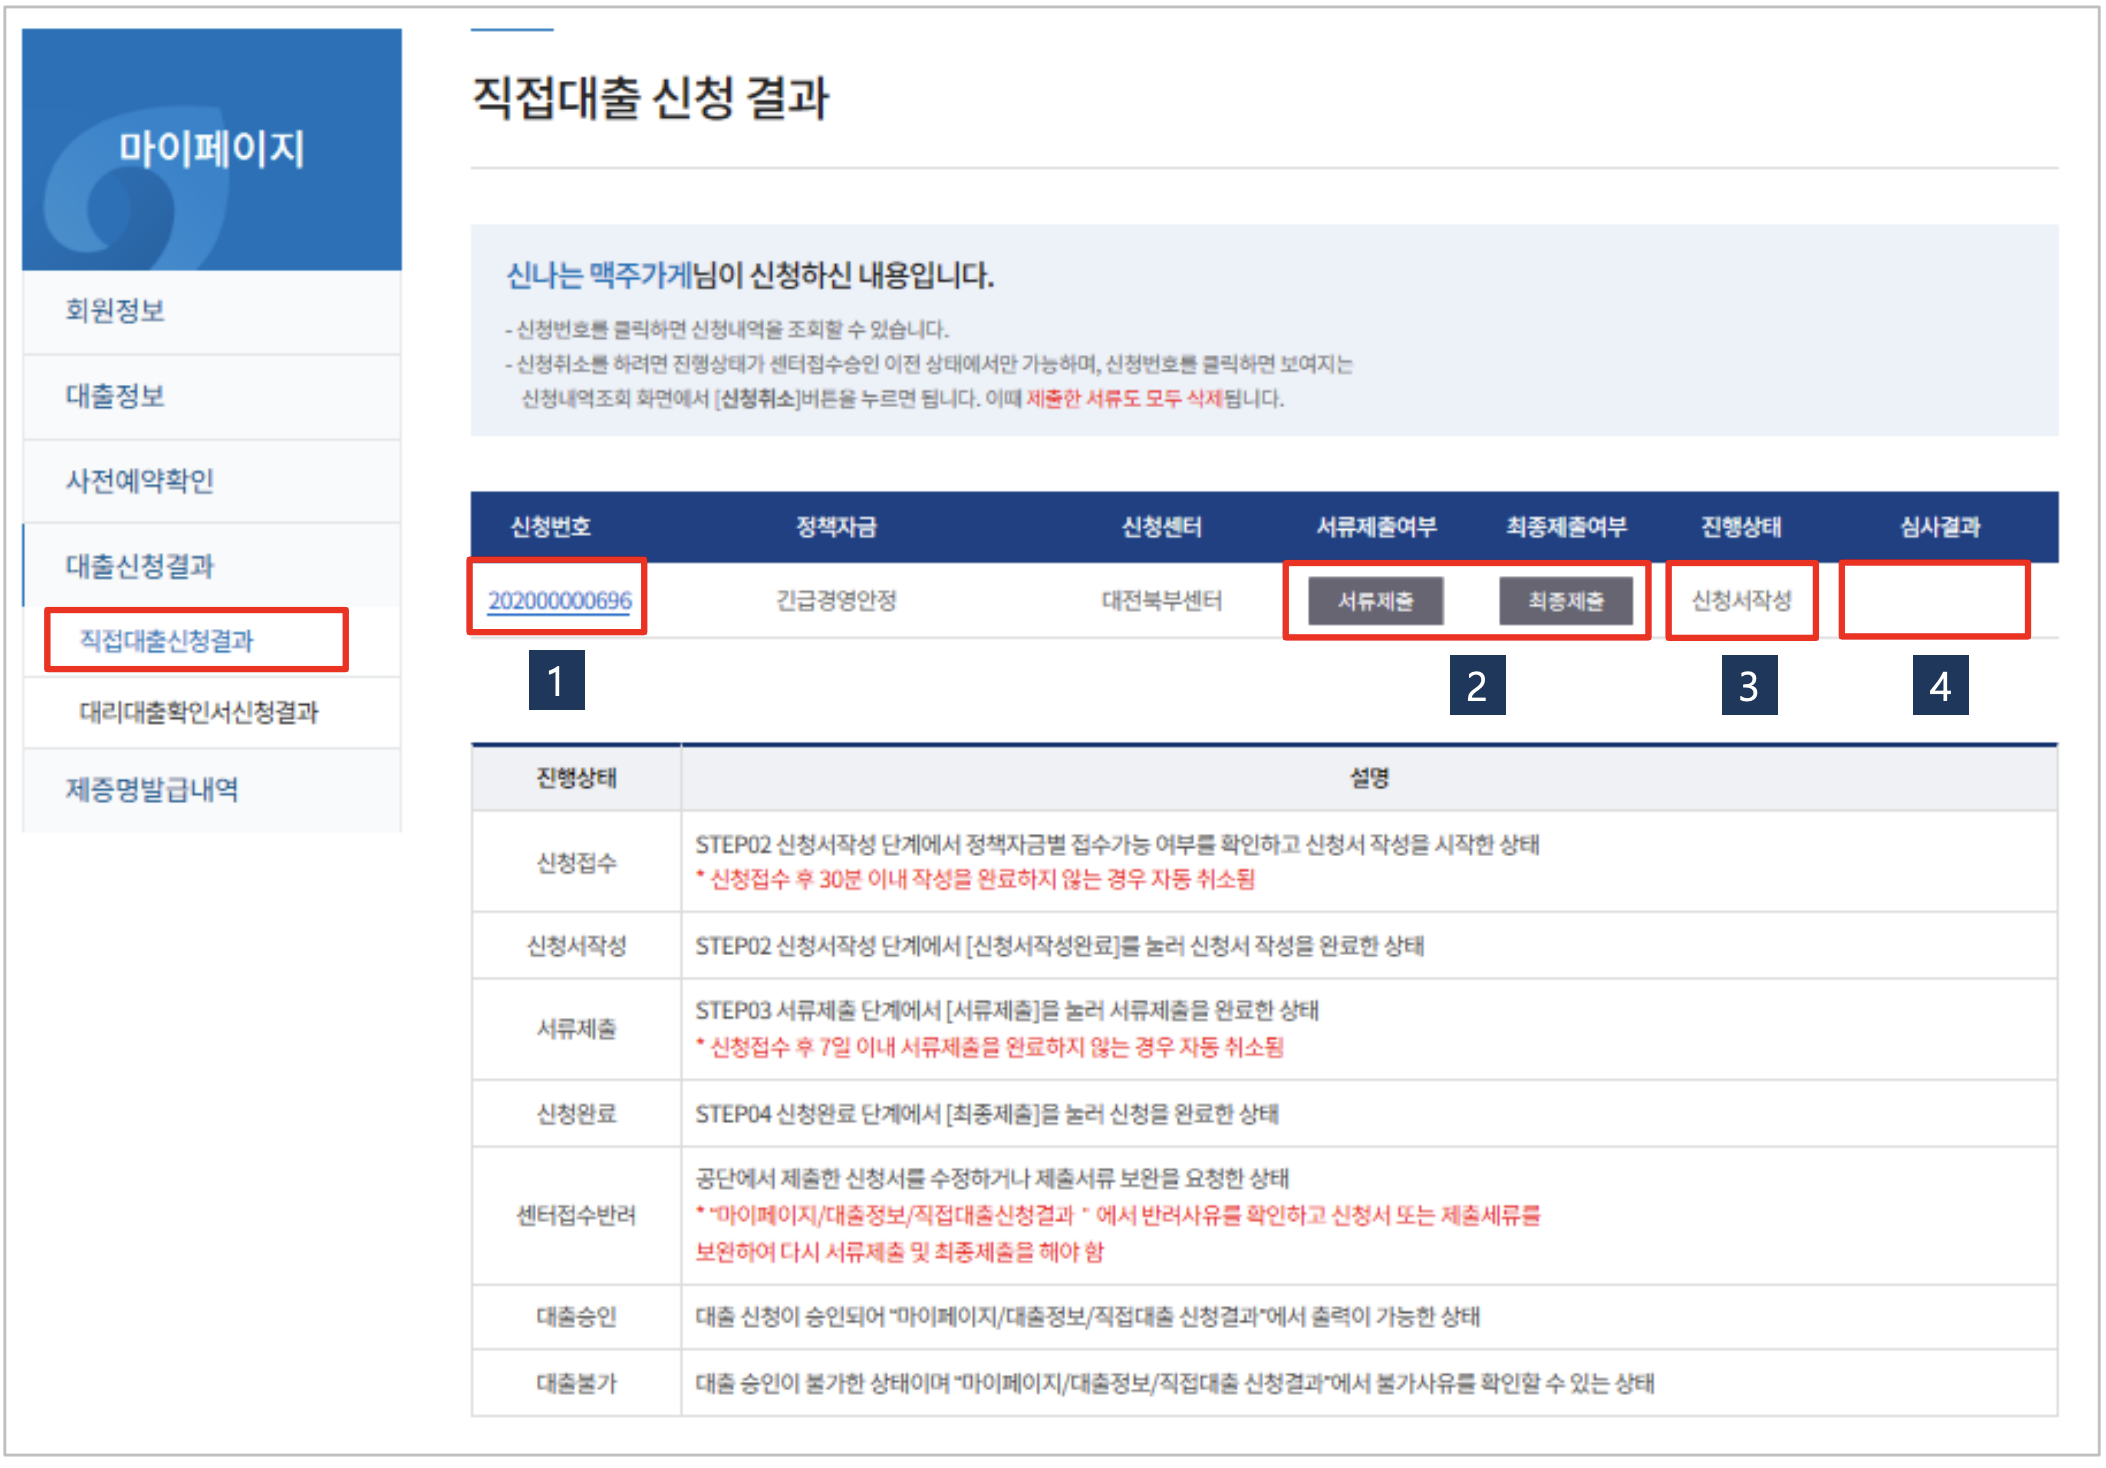Click the 서류제출 button
Viewport: 2106px width, 1468px height.
(1375, 600)
